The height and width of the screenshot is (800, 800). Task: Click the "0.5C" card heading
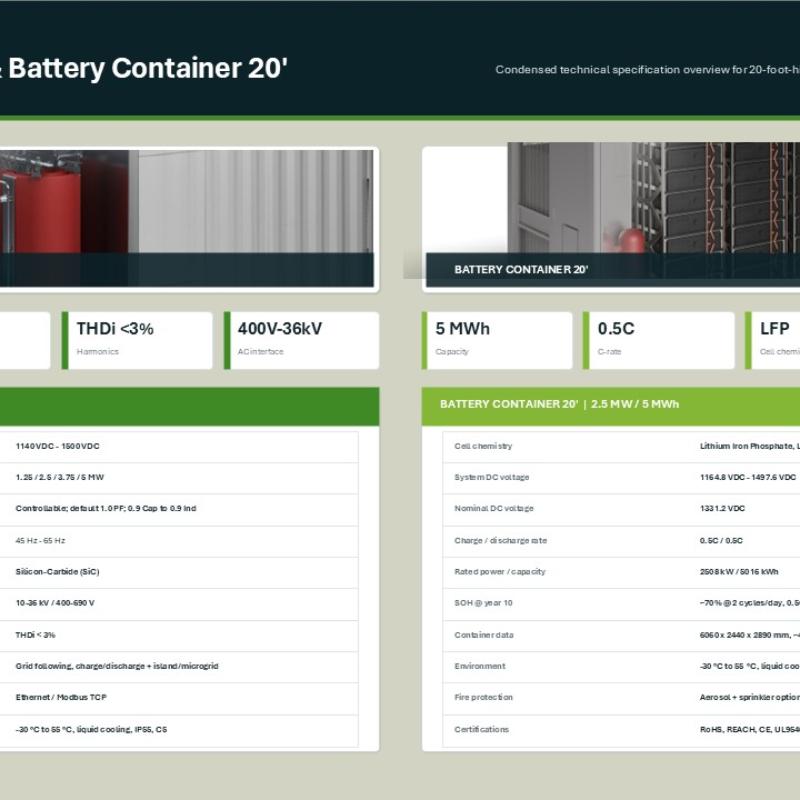pos(616,329)
